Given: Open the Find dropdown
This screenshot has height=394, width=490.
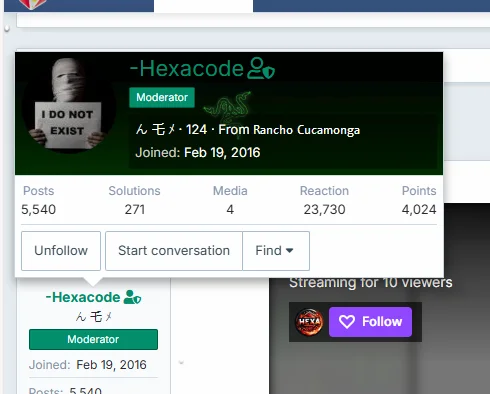Looking at the screenshot, I should tap(276, 251).
